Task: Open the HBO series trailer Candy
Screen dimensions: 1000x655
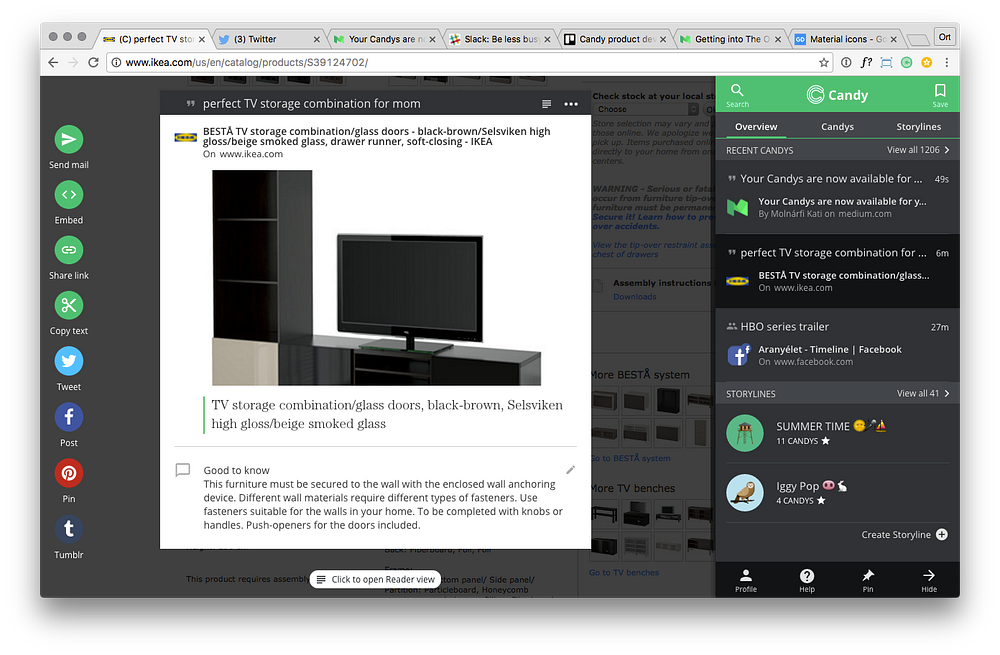Action: [837, 344]
